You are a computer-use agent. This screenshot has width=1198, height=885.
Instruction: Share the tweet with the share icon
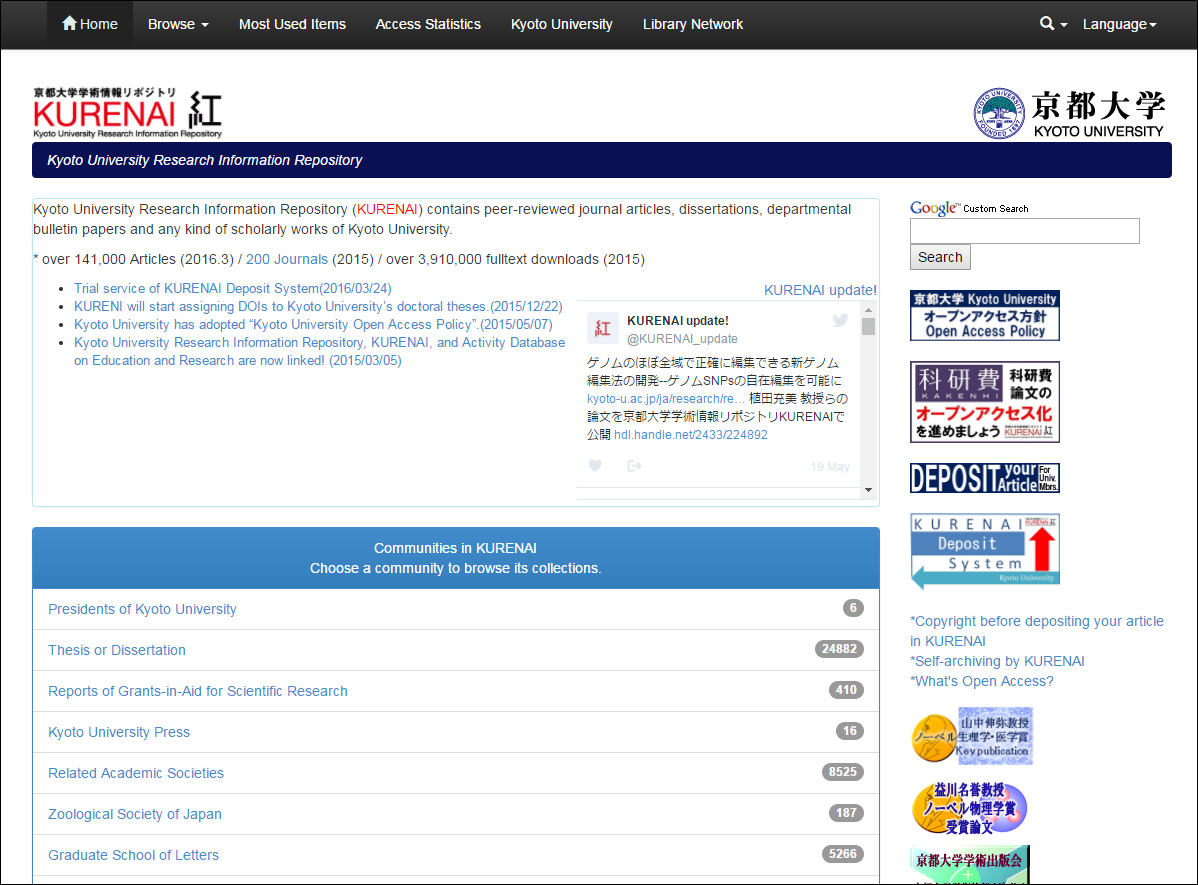point(634,465)
